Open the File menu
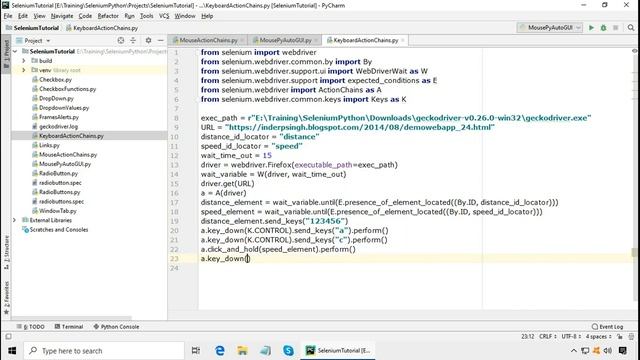Screen dimensions: 640x360 8,16
